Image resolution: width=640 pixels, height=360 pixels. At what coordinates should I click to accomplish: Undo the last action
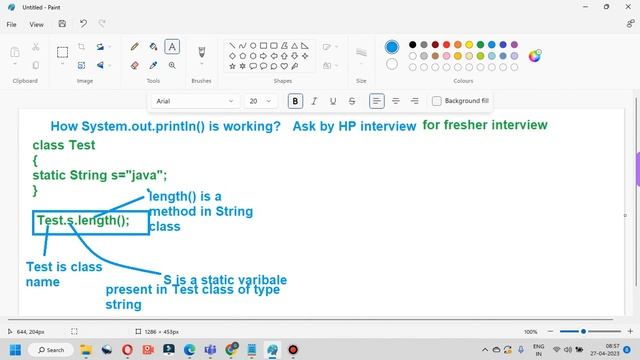(x=83, y=24)
